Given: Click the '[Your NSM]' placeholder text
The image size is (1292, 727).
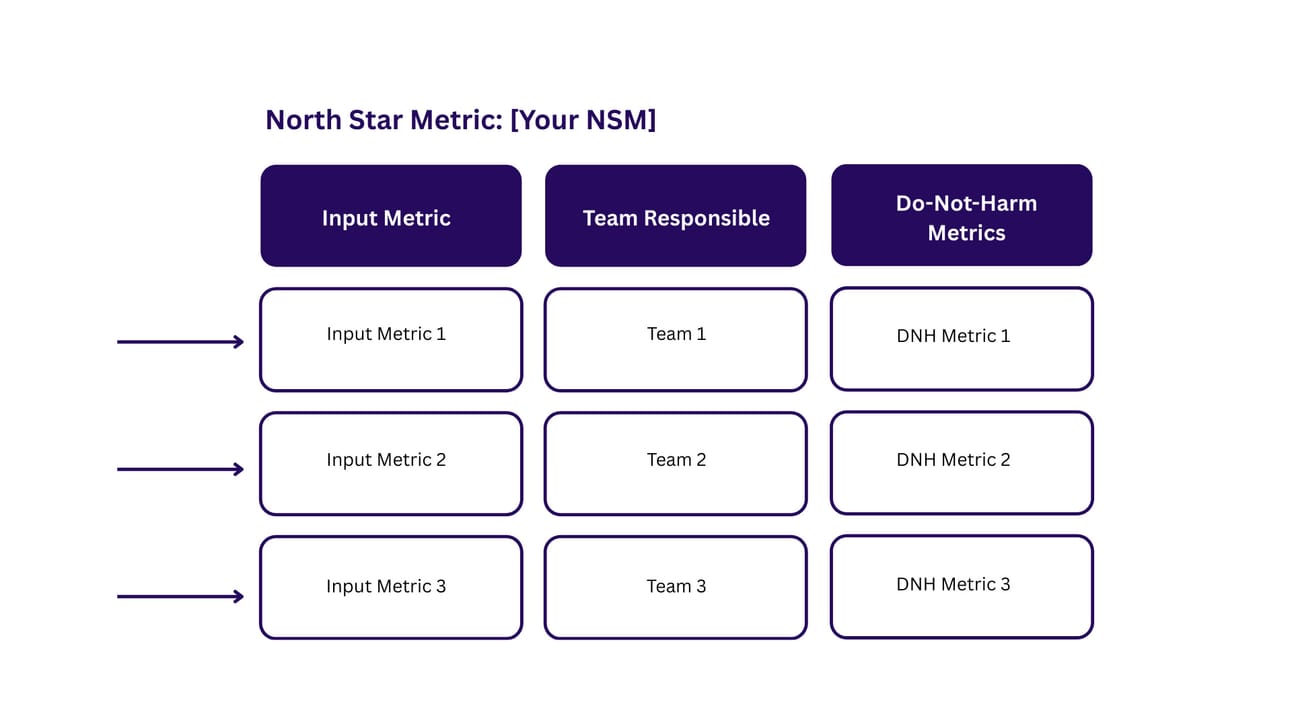Looking at the screenshot, I should pos(583,120).
